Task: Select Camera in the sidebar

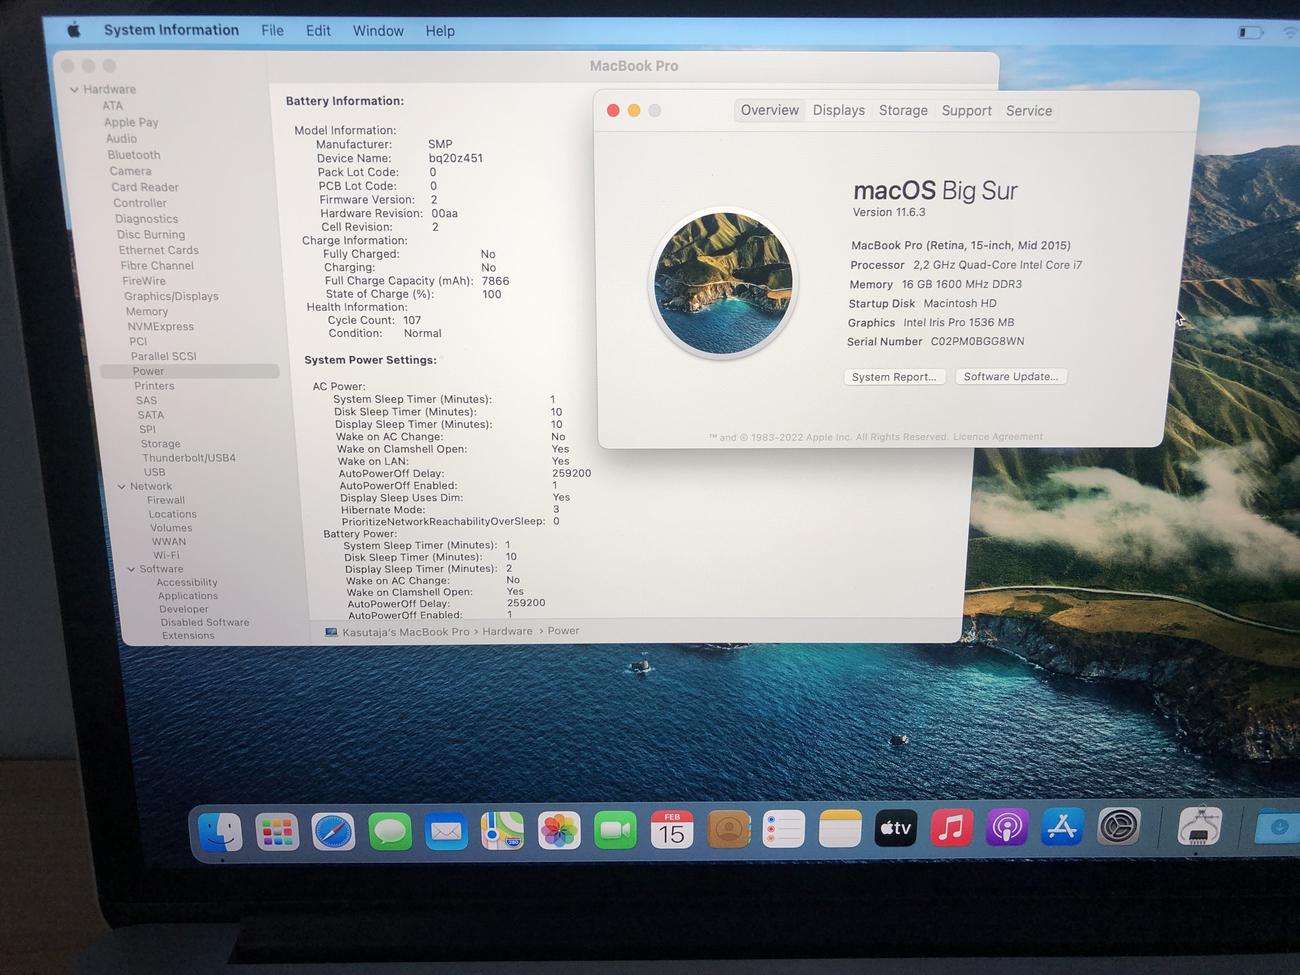Action: (x=130, y=171)
